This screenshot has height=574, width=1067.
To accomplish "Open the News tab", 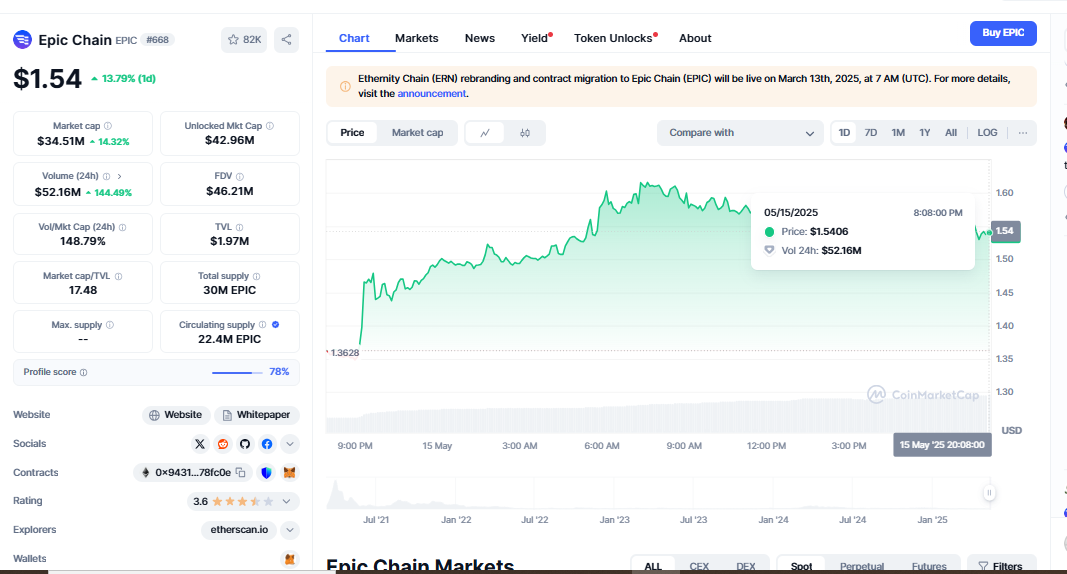I will click(x=480, y=38).
